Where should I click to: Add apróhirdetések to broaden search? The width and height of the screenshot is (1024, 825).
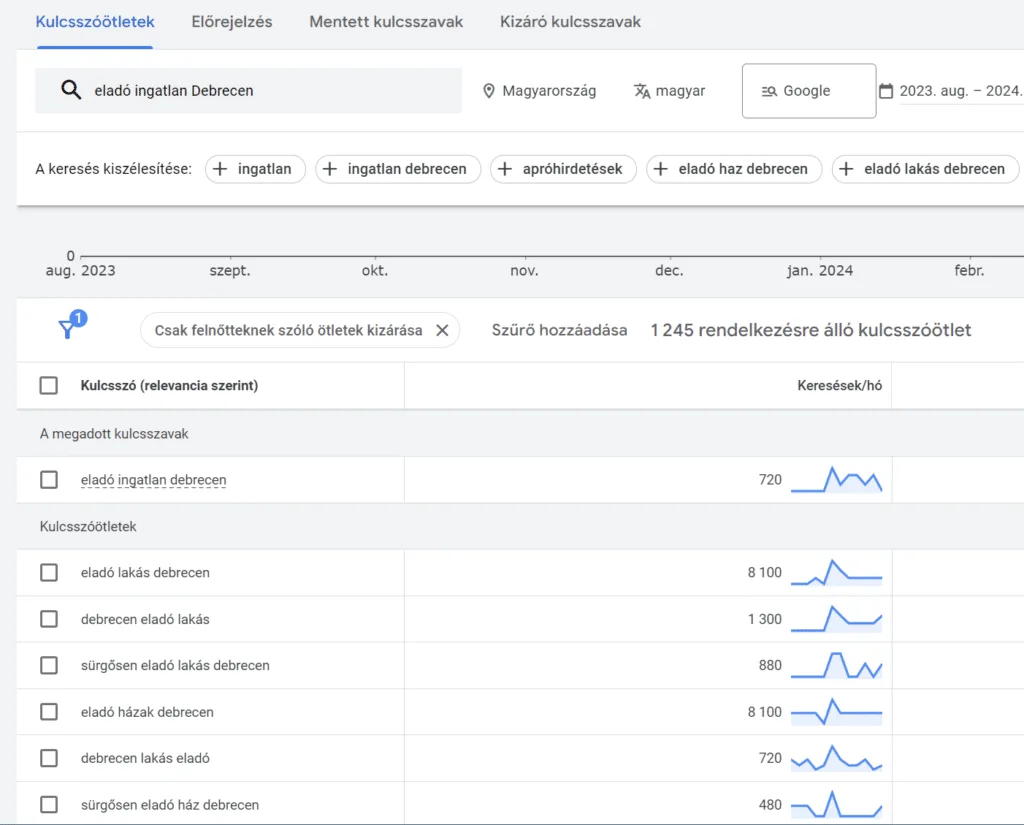click(x=564, y=169)
